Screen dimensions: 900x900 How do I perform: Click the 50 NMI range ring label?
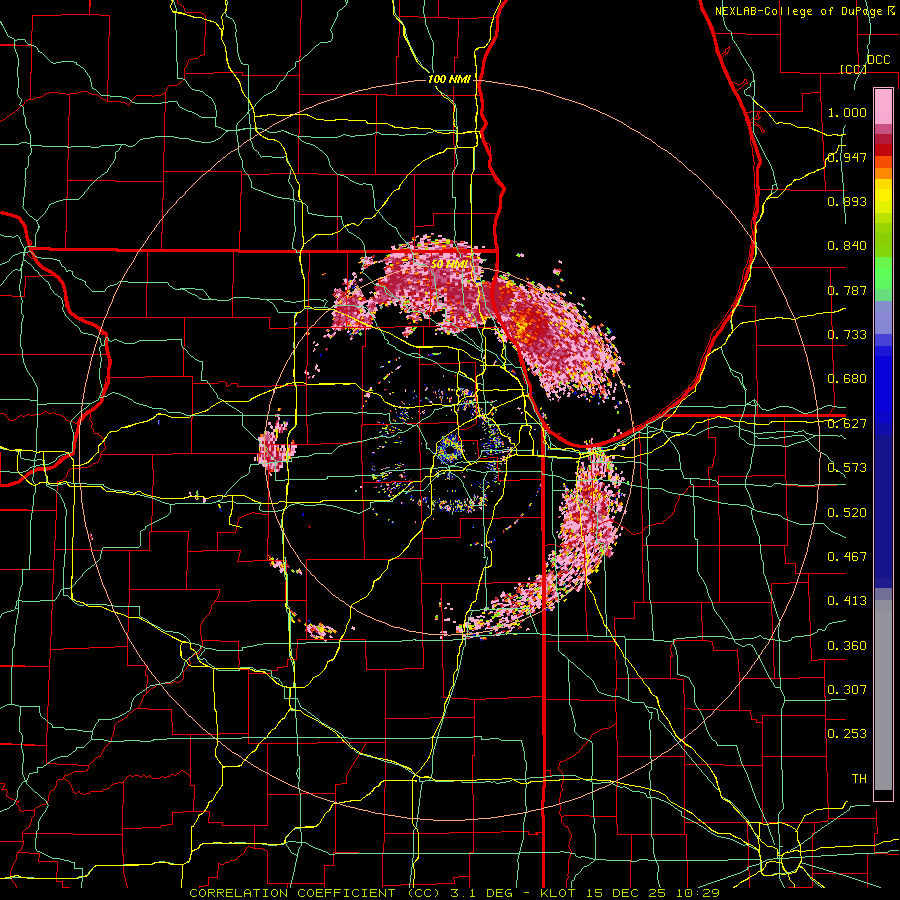(451, 265)
